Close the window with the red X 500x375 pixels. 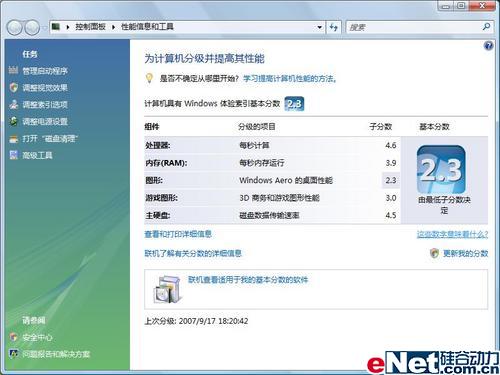click(482, 6)
